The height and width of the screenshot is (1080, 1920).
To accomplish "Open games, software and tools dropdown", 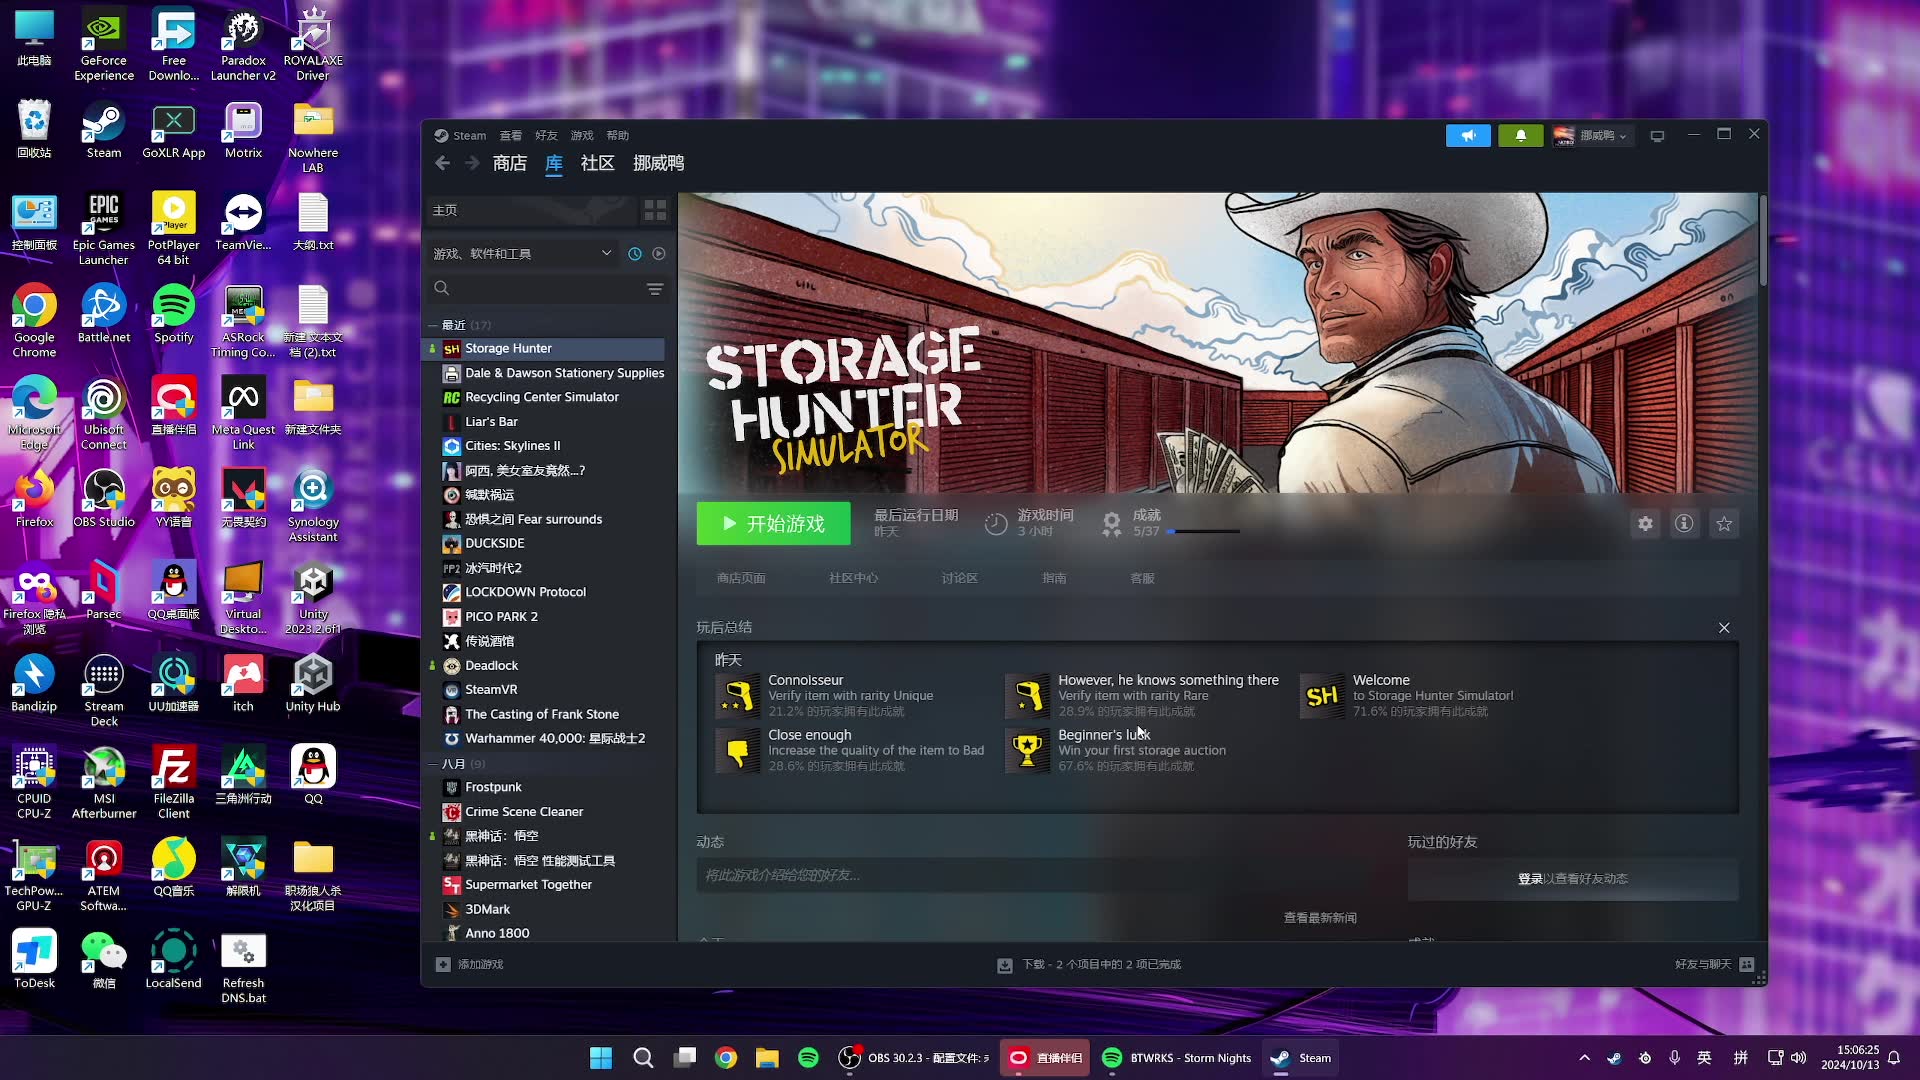I will [521, 254].
